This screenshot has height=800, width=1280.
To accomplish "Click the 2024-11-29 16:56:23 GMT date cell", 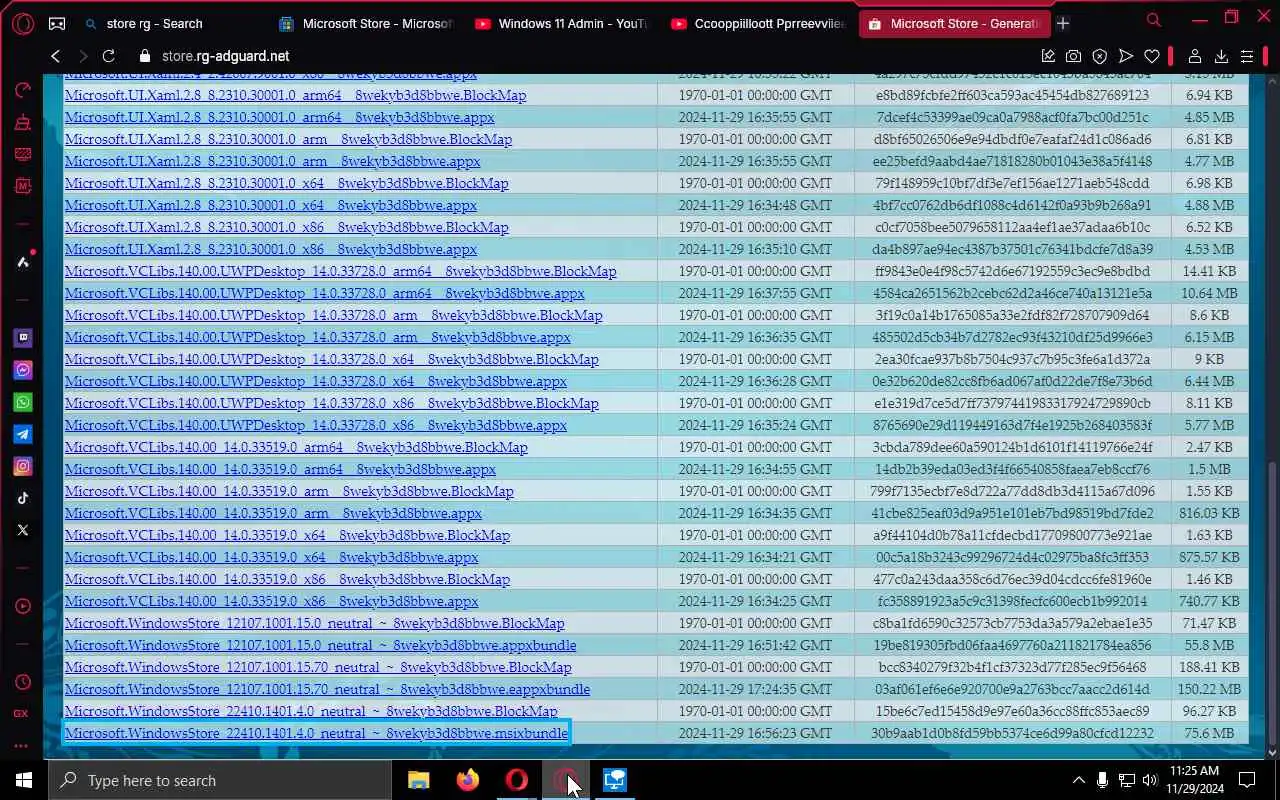I will [755, 733].
